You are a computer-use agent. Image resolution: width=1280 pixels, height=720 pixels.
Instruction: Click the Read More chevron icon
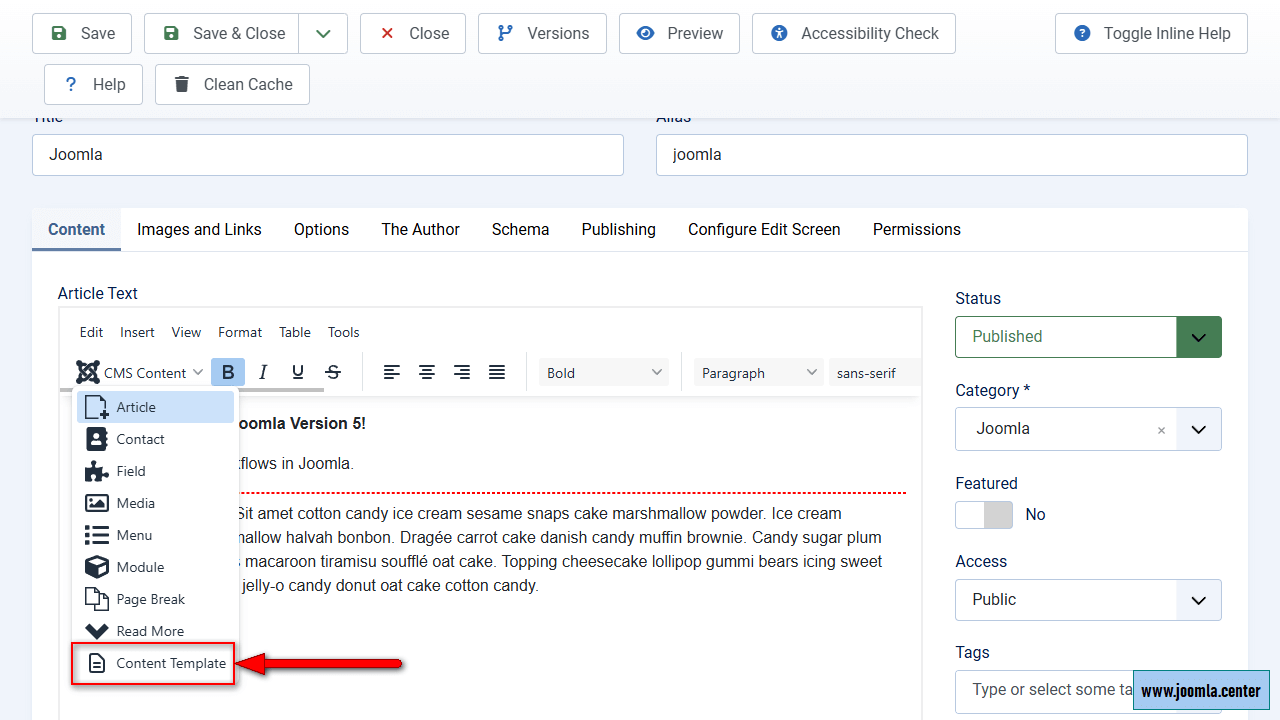point(96,631)
